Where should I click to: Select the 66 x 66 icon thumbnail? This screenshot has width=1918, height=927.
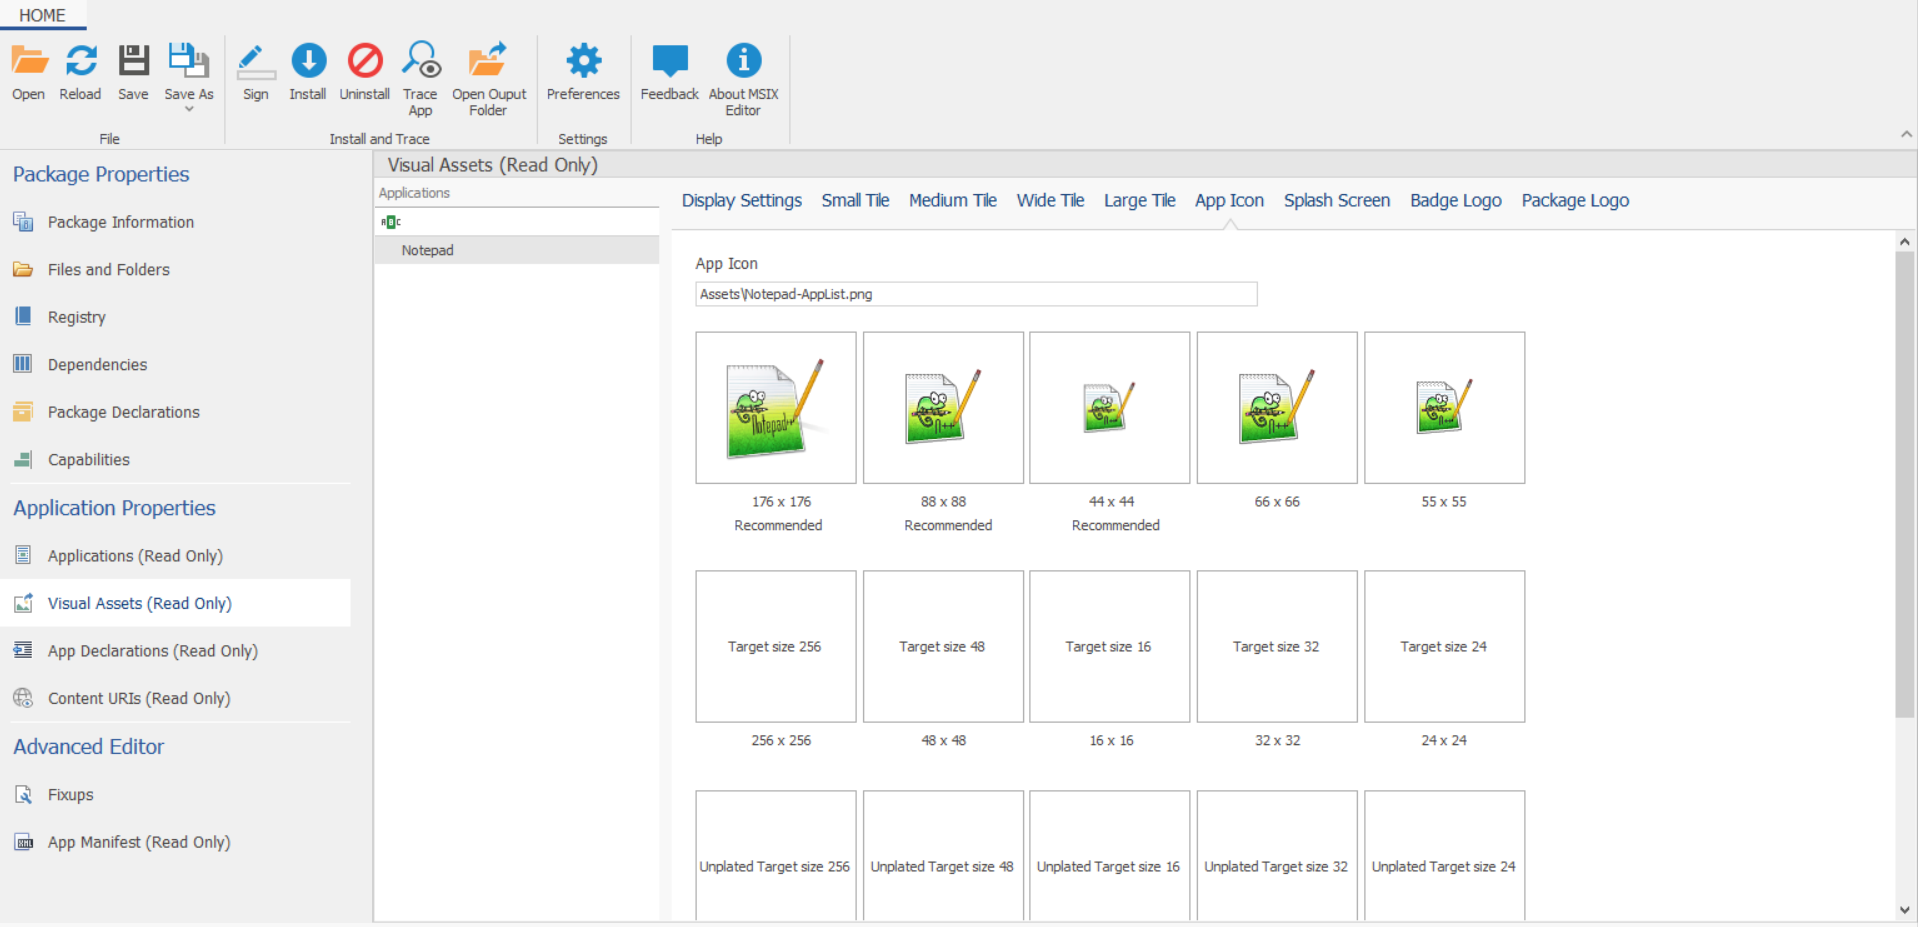click(1277, 408)
